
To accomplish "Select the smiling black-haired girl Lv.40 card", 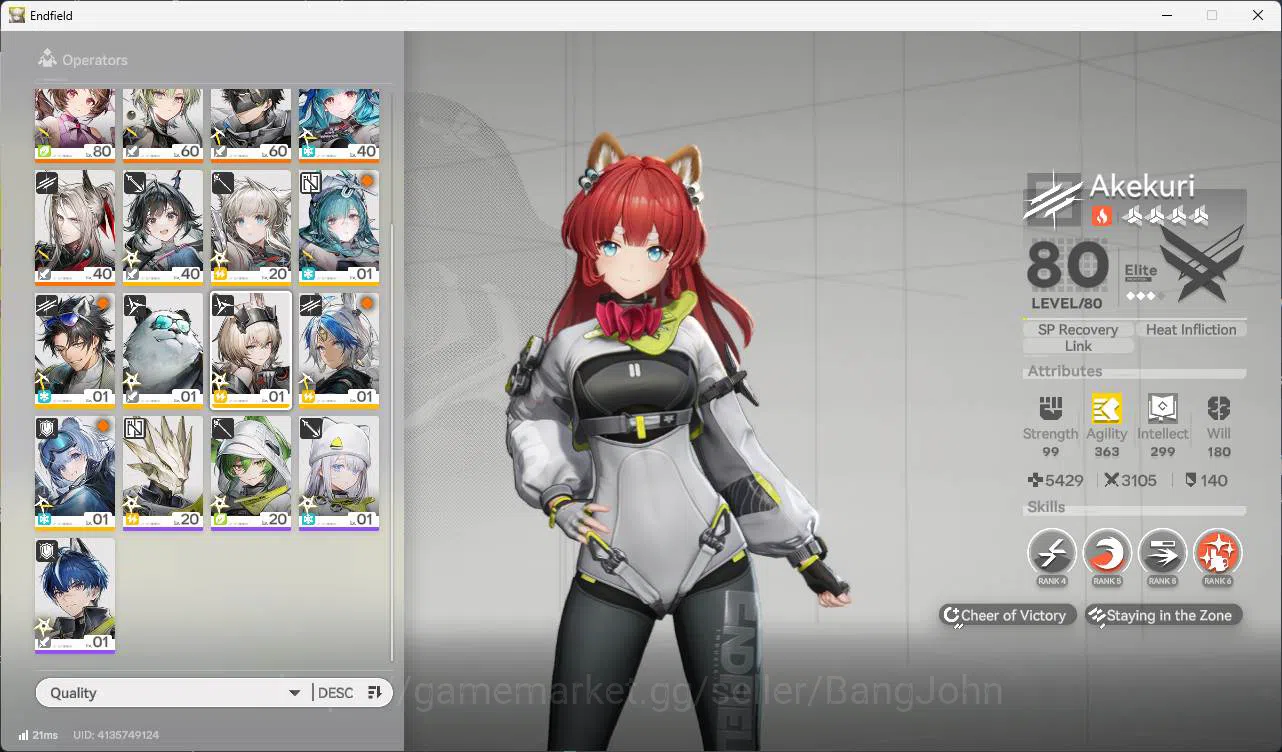I will [163, 228].
